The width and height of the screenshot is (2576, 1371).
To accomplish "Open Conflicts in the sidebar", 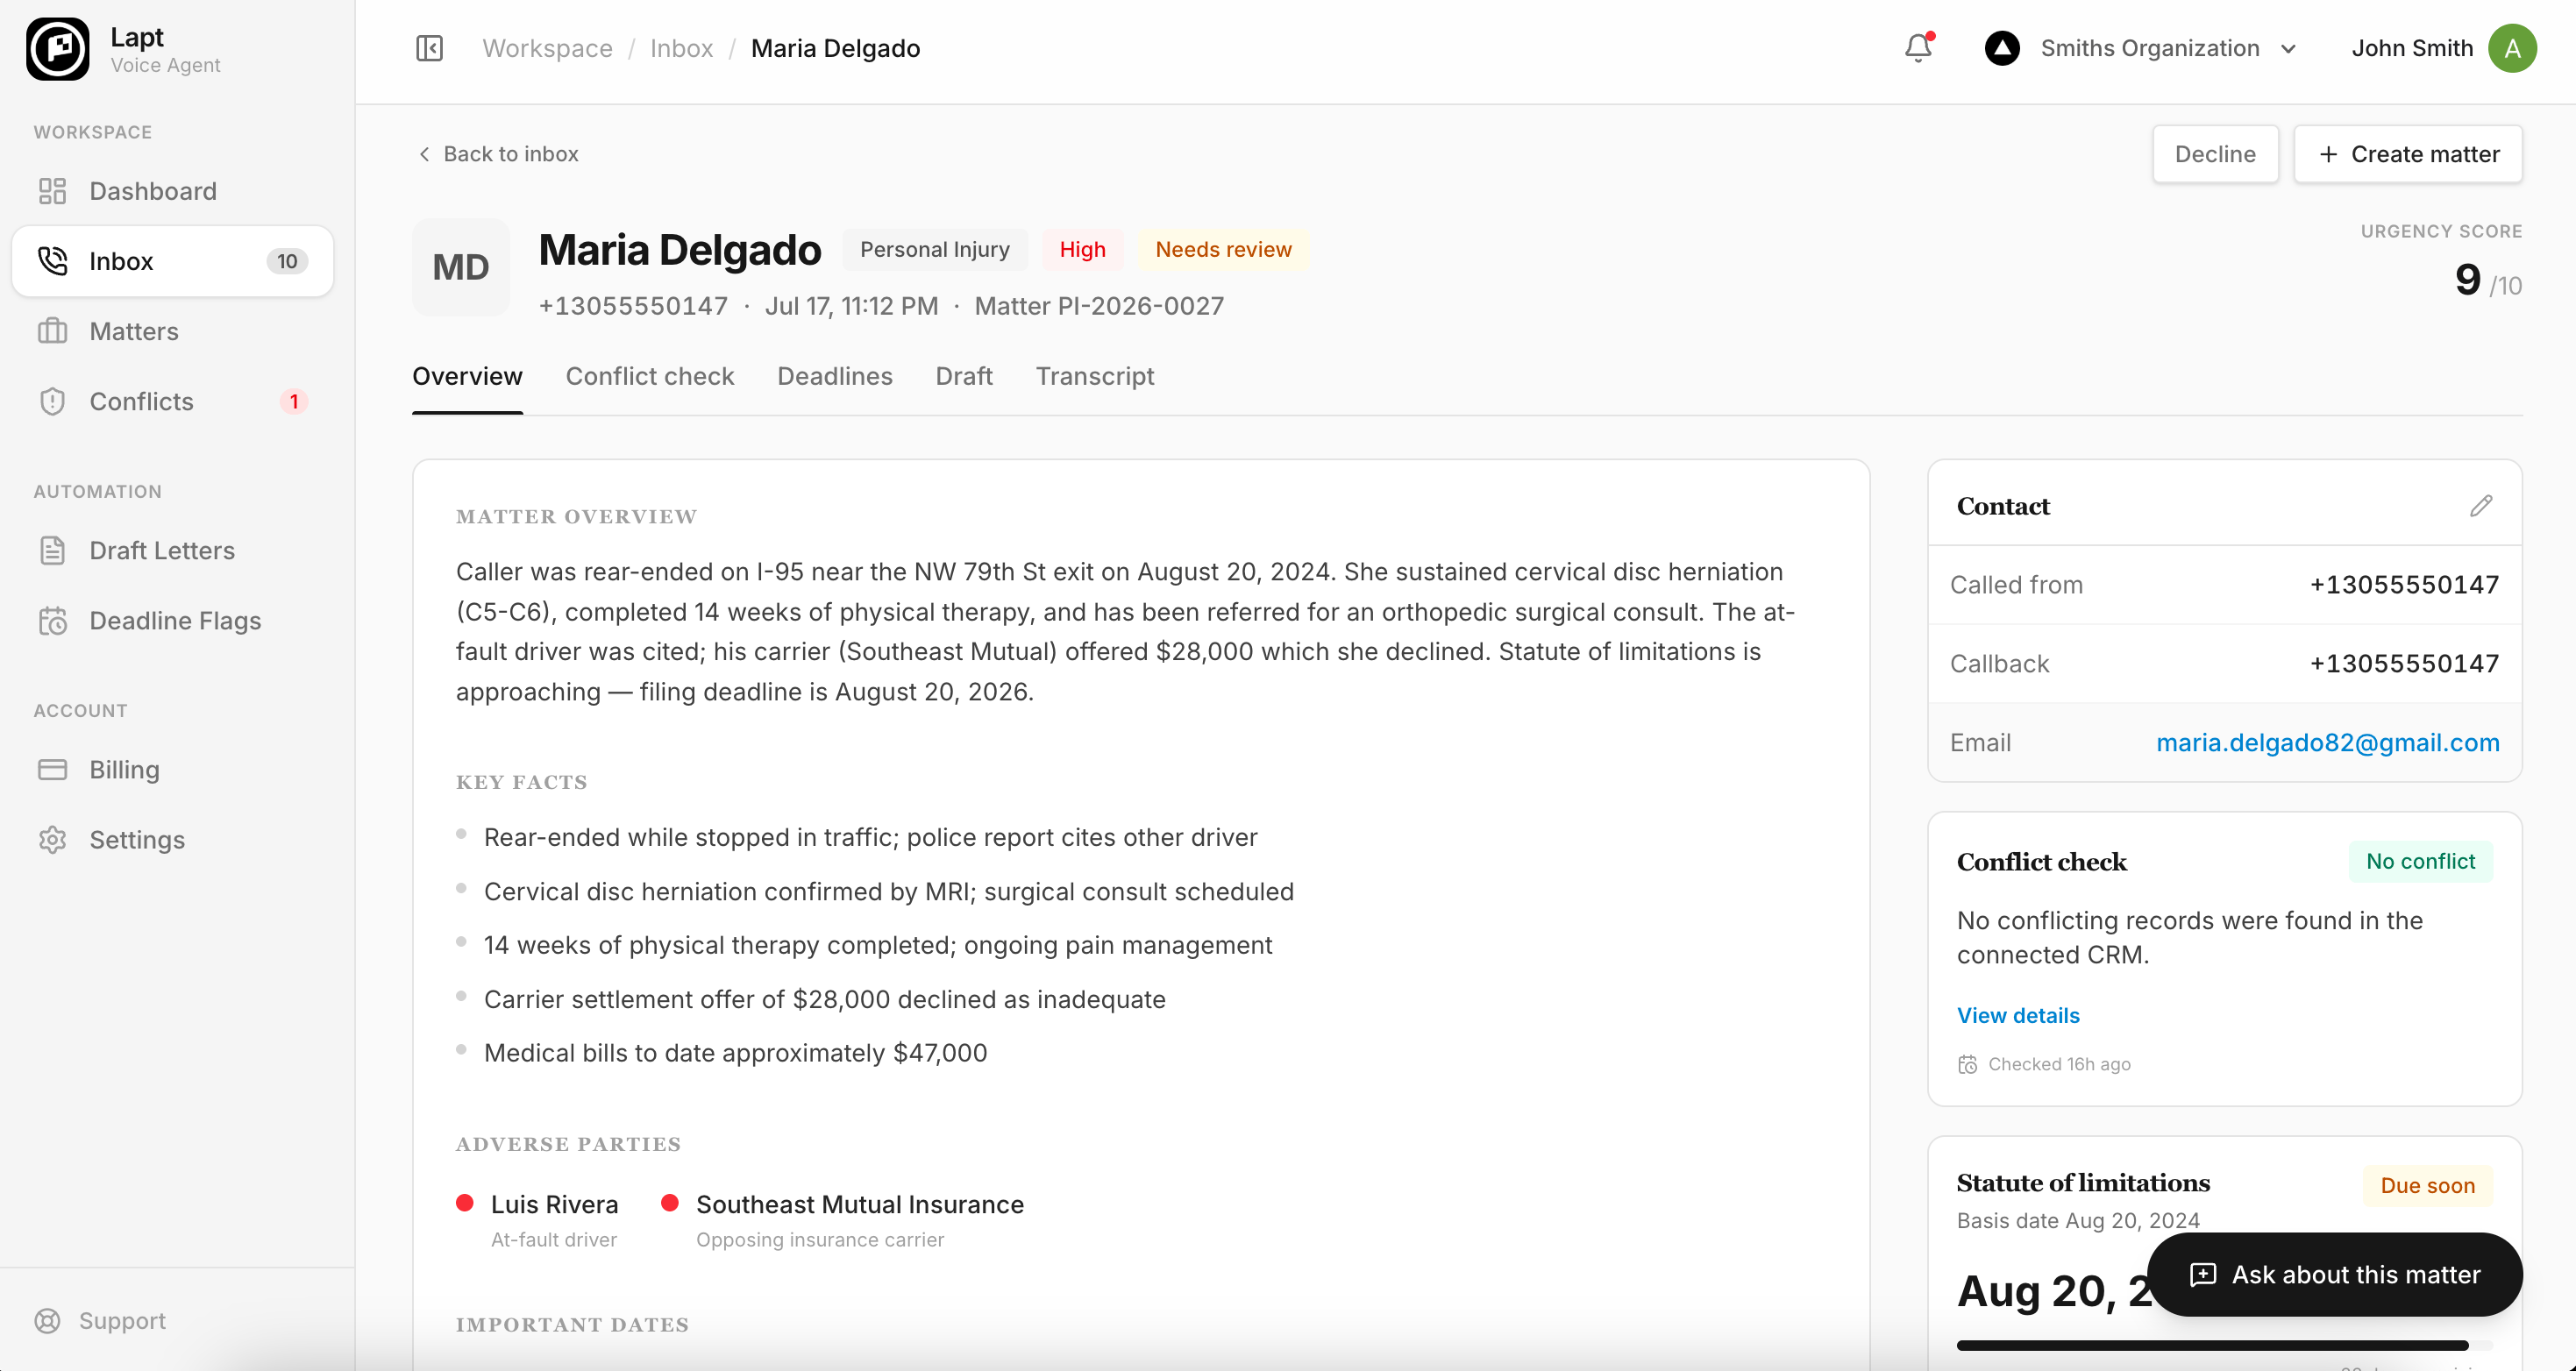I will pyautogui.click(x=172, y=401).
